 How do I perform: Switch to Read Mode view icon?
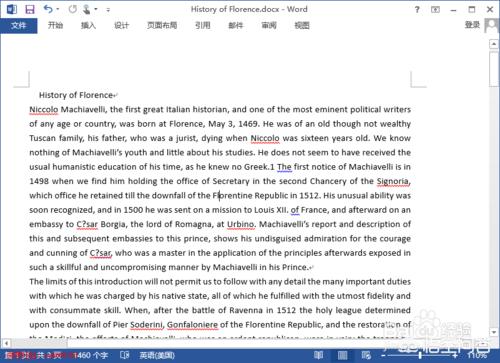[x=319, y=355]
